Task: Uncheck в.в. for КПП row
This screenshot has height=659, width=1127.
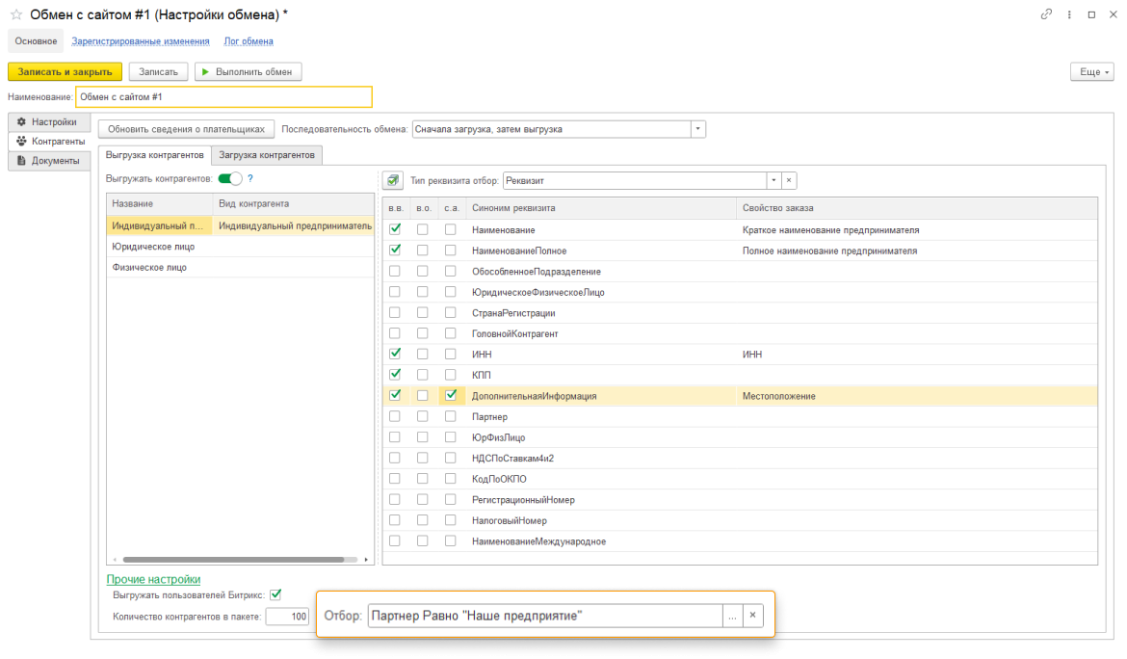Action: 395,374
